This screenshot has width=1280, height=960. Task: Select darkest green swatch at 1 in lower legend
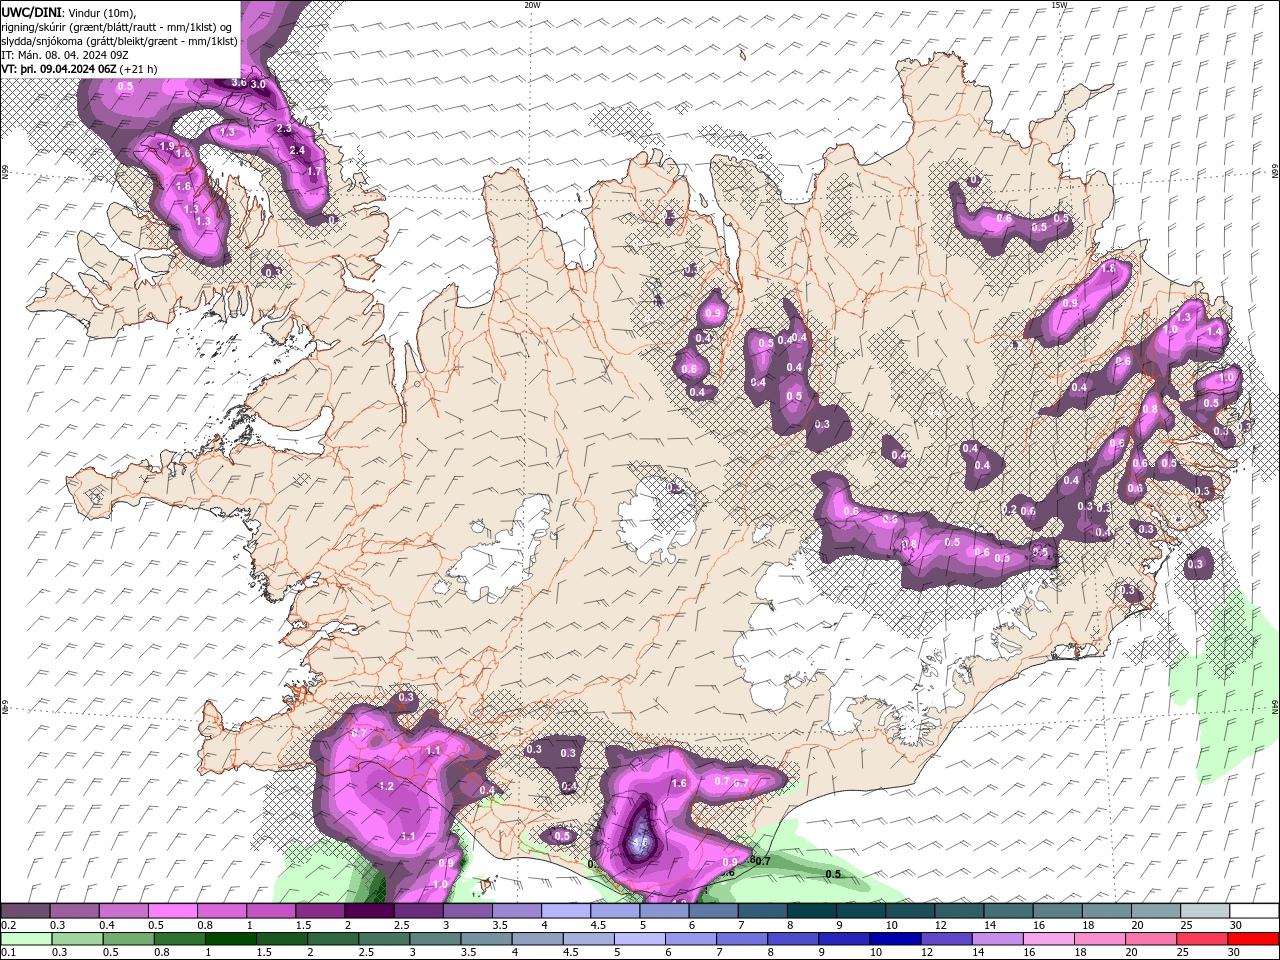click(x=229, y=939)
